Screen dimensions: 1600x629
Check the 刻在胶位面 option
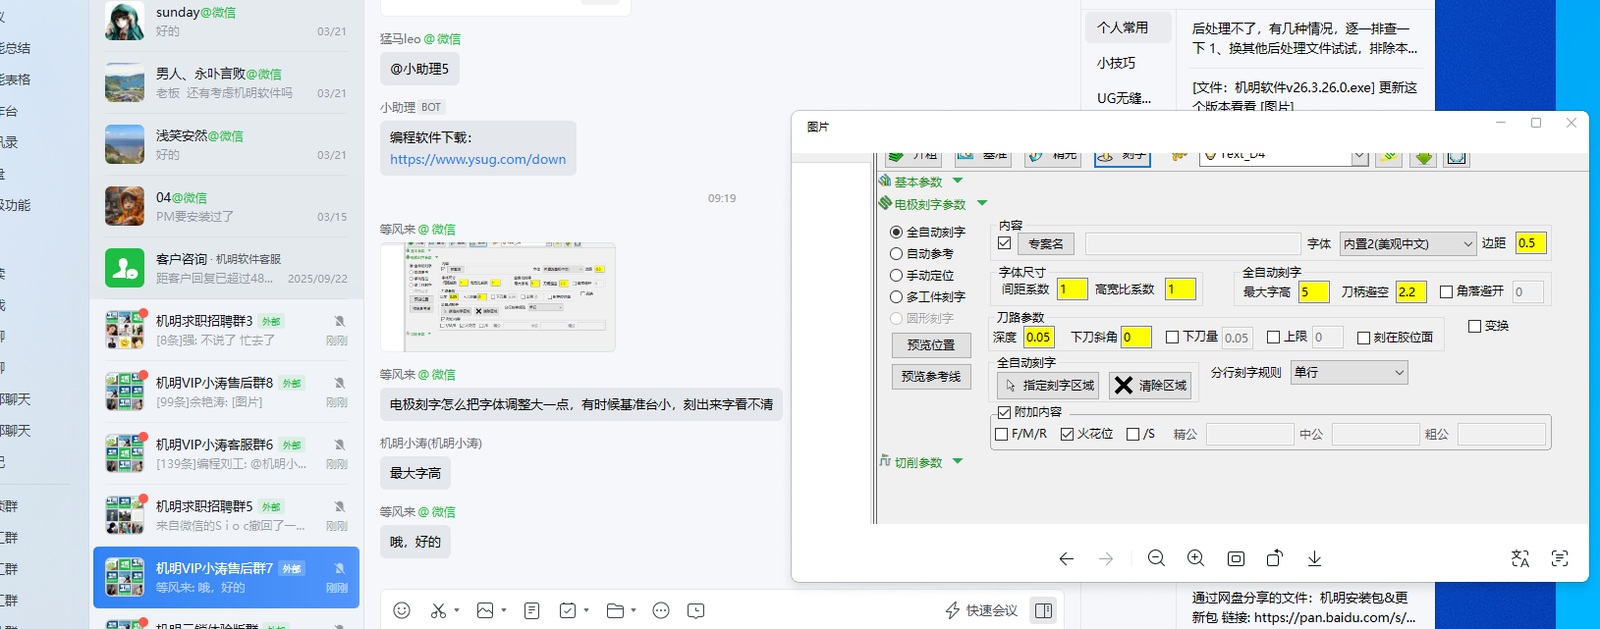pyautogui.click(x=1363, y=338)
